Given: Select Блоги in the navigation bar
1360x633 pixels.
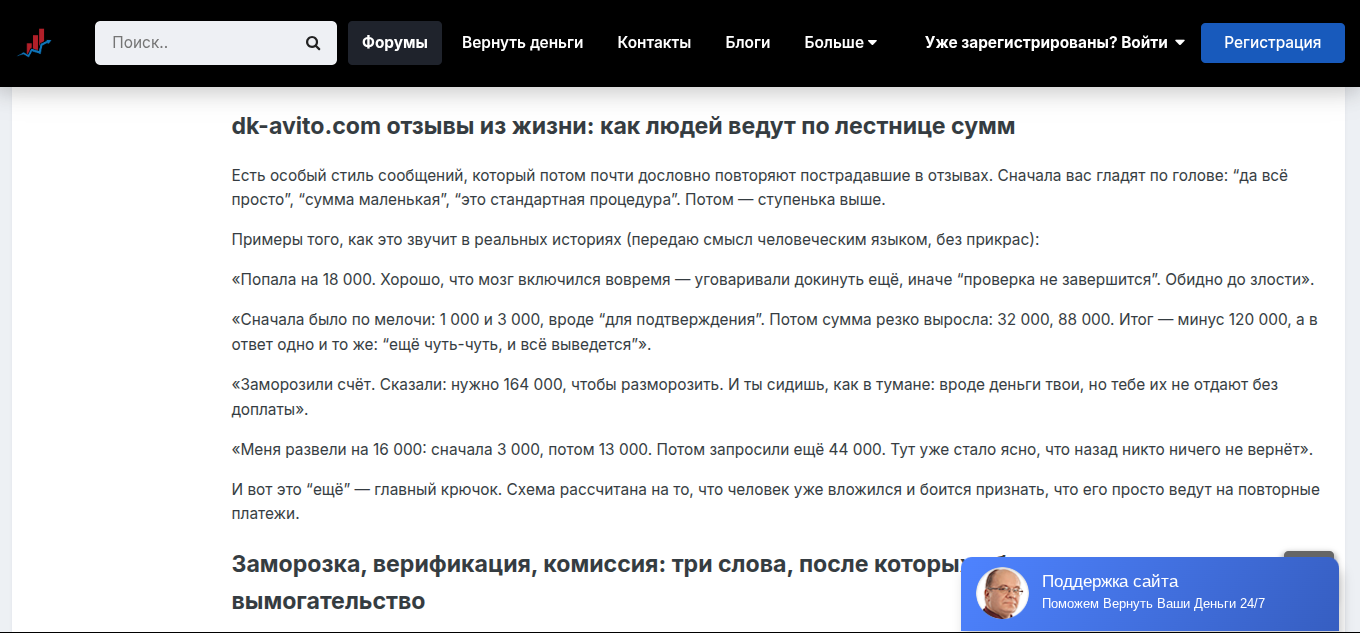Looking at the screenshot, I should pos(747,43).
